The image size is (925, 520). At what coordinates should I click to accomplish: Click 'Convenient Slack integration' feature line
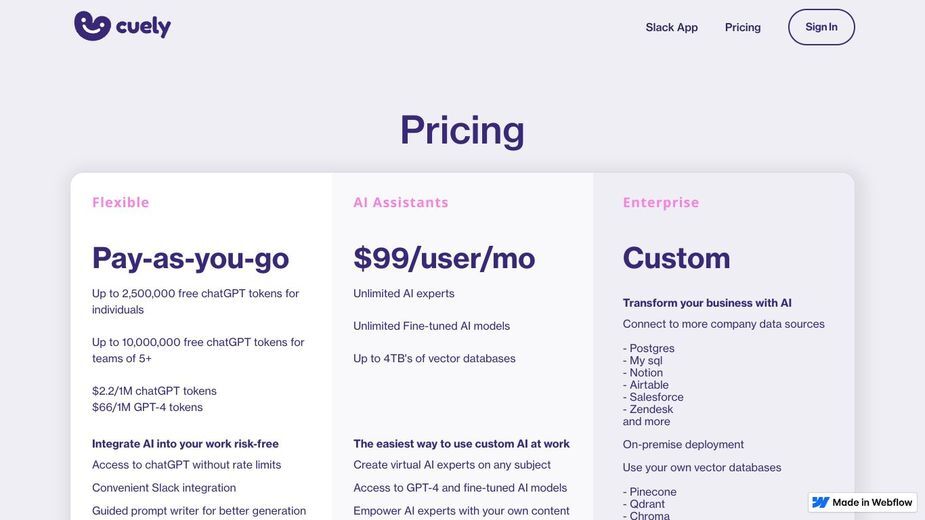pyautogui.click(x=164, y=488)
